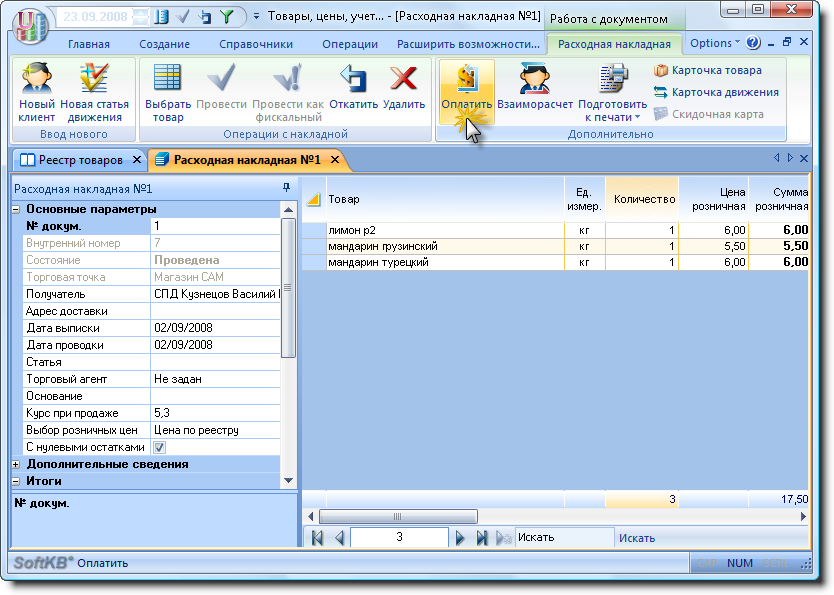Viewport: 834px width, 595px height.
Task: Open Карточка движения
Action: coord(716,92)
